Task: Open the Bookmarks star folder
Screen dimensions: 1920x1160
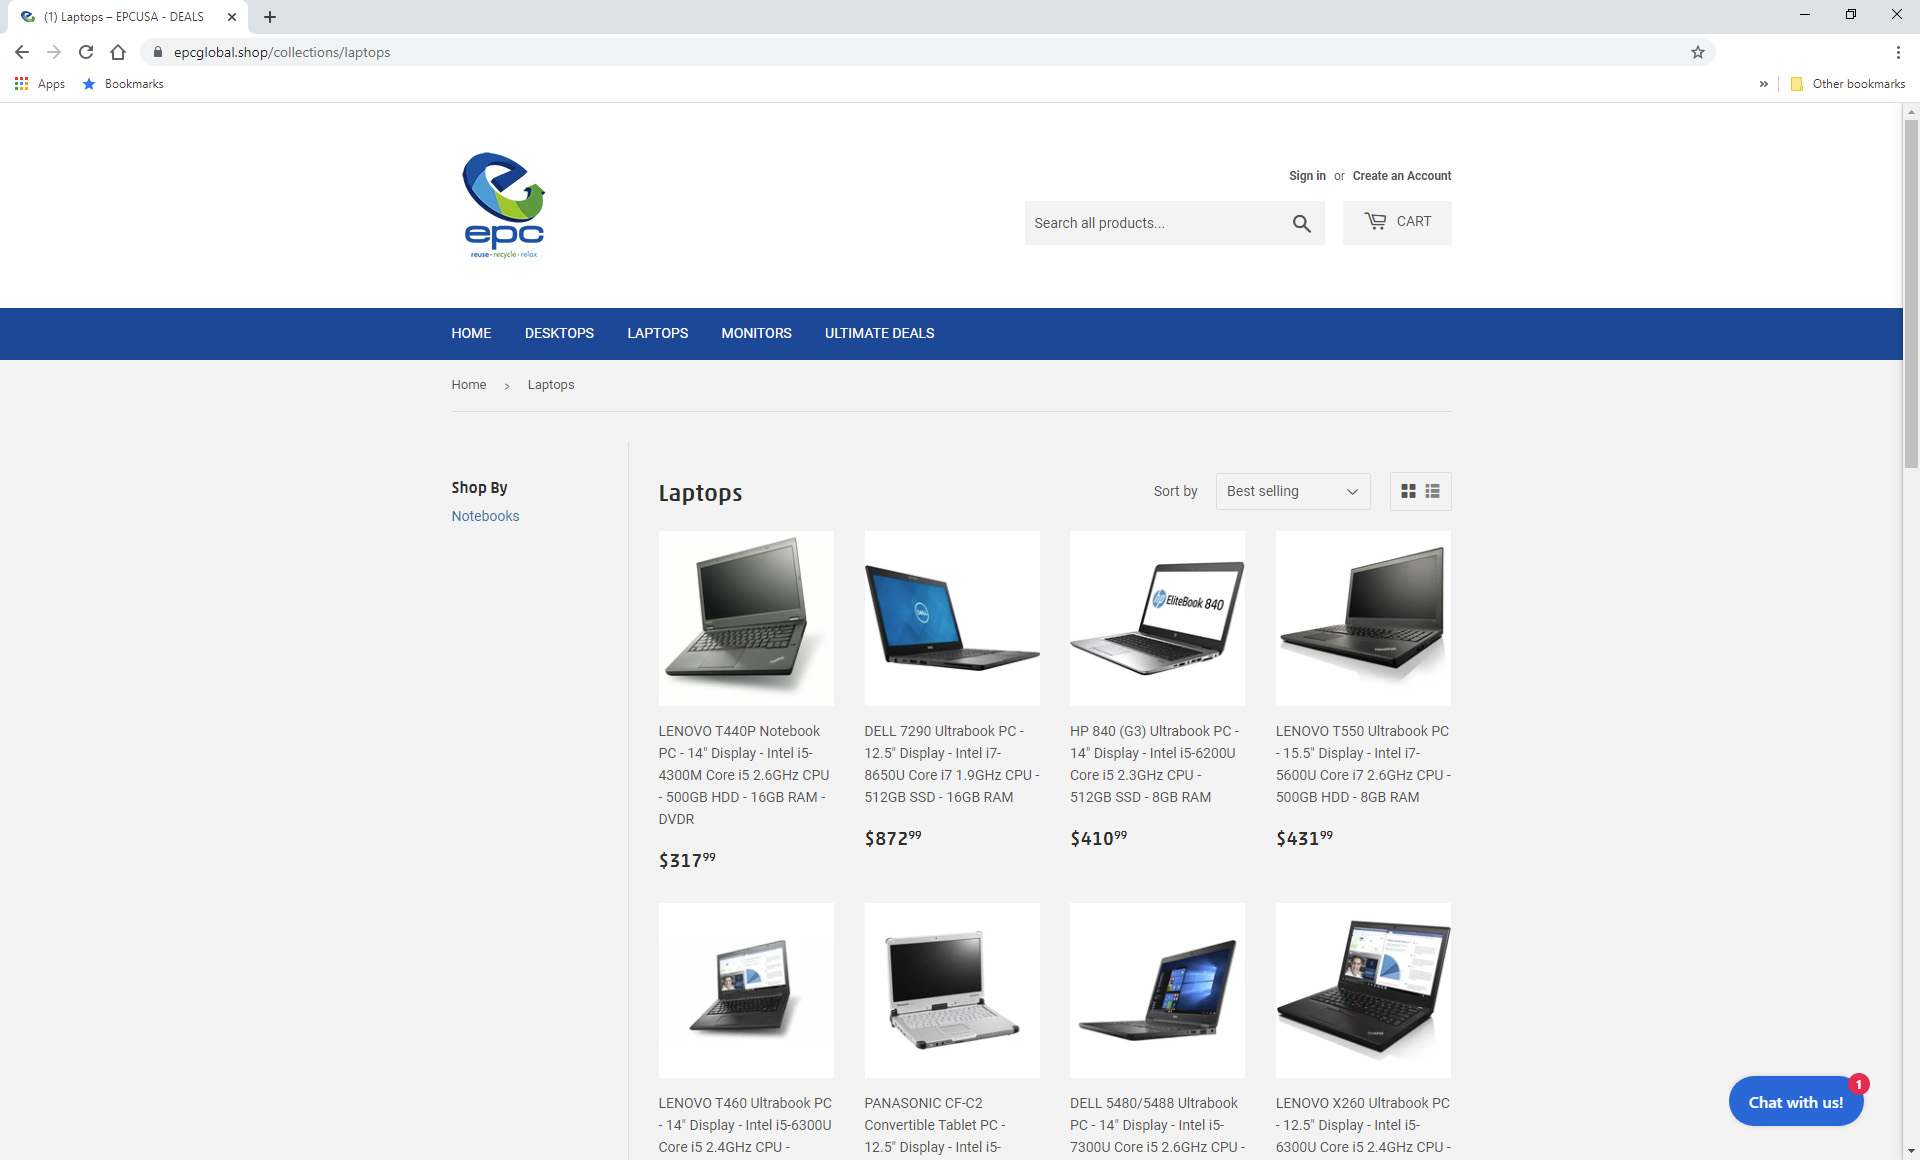Action: click(x=123, y=84)
